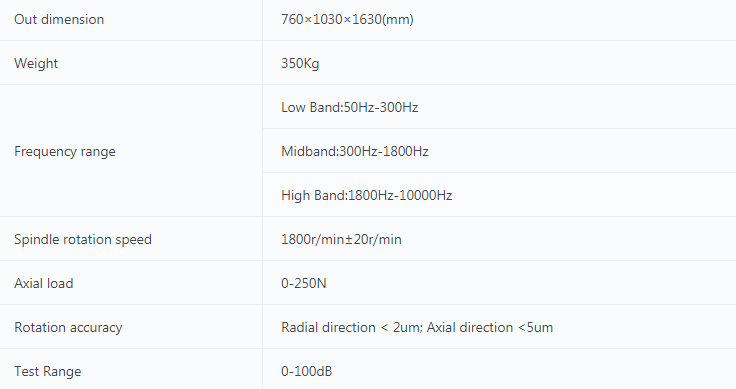Screen dimensions: 736x389
Task: Select Low Band:50Hz-300Hz text
Action: pyautogui.click(x=350, y=107)
